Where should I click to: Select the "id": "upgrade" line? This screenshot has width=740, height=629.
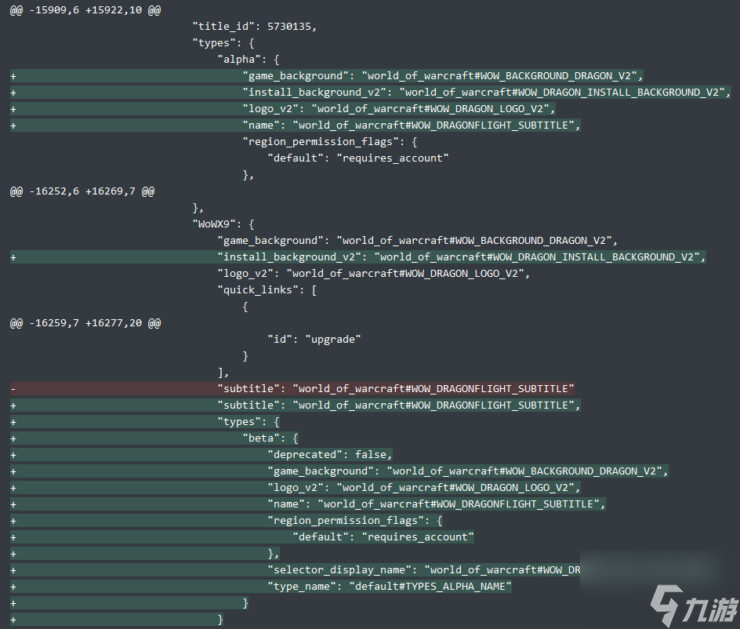(x=314, y=339)
